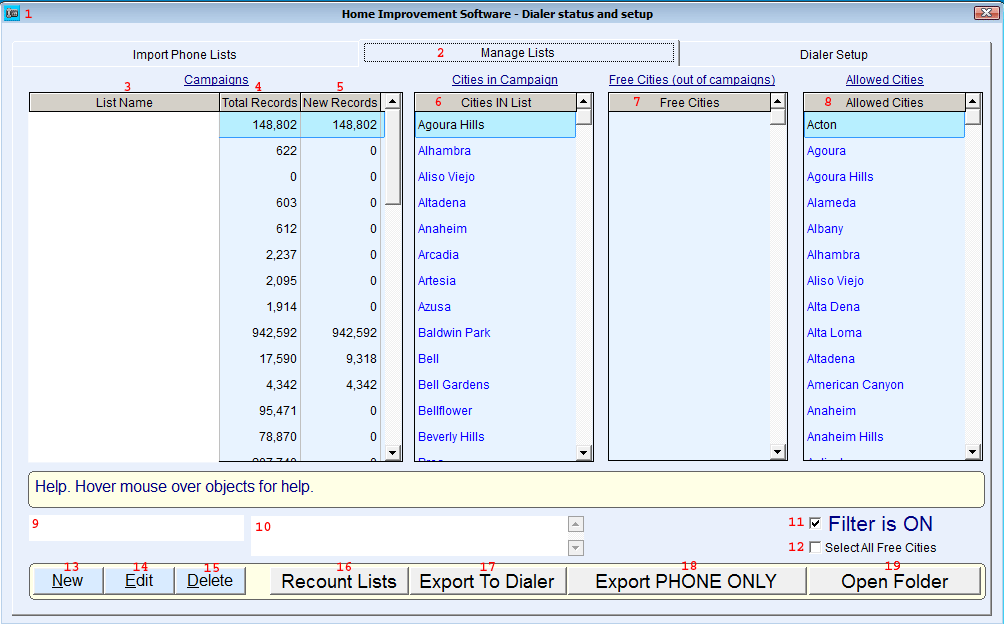This screenshot has width=1004, height=624.
Task: Select American Canyon in the Allowed Cities list
Action: click(x=884, y=385)
